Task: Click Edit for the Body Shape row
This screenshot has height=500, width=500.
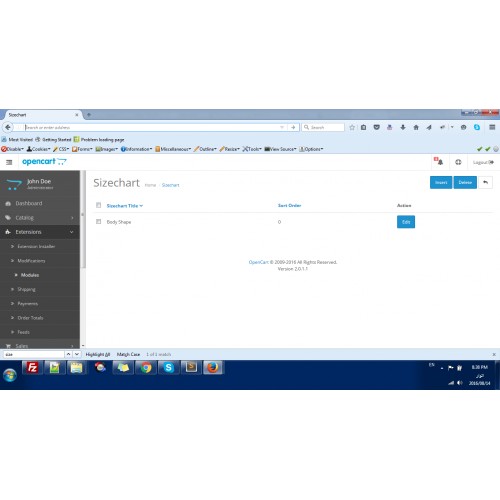Action: tap(406, 222)
